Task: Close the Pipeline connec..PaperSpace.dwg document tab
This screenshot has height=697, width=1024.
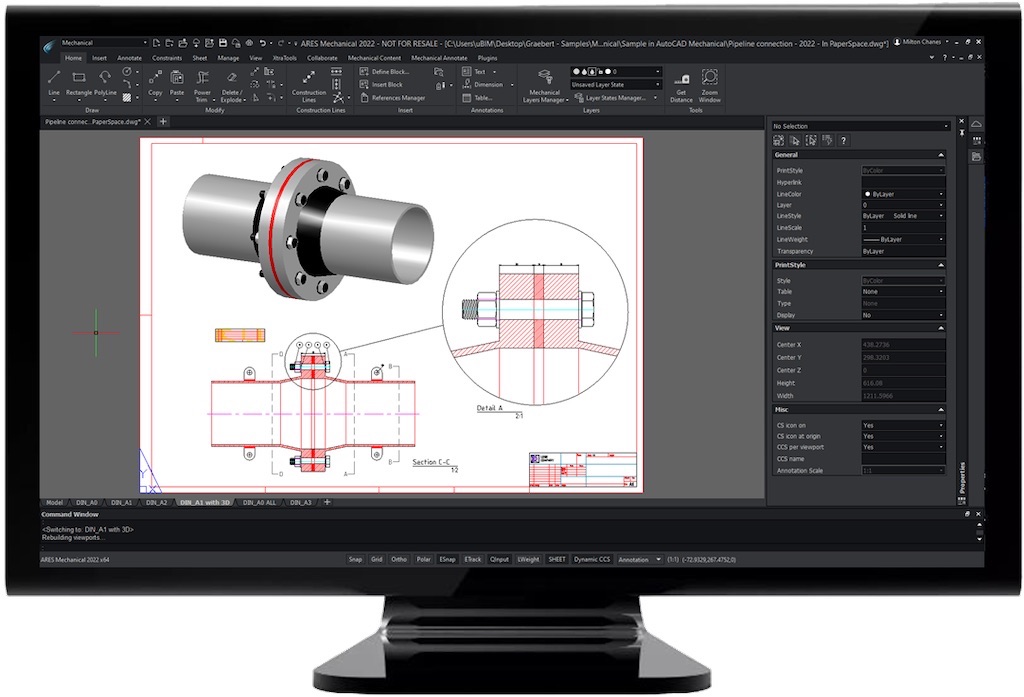Action: click(148, 122)
